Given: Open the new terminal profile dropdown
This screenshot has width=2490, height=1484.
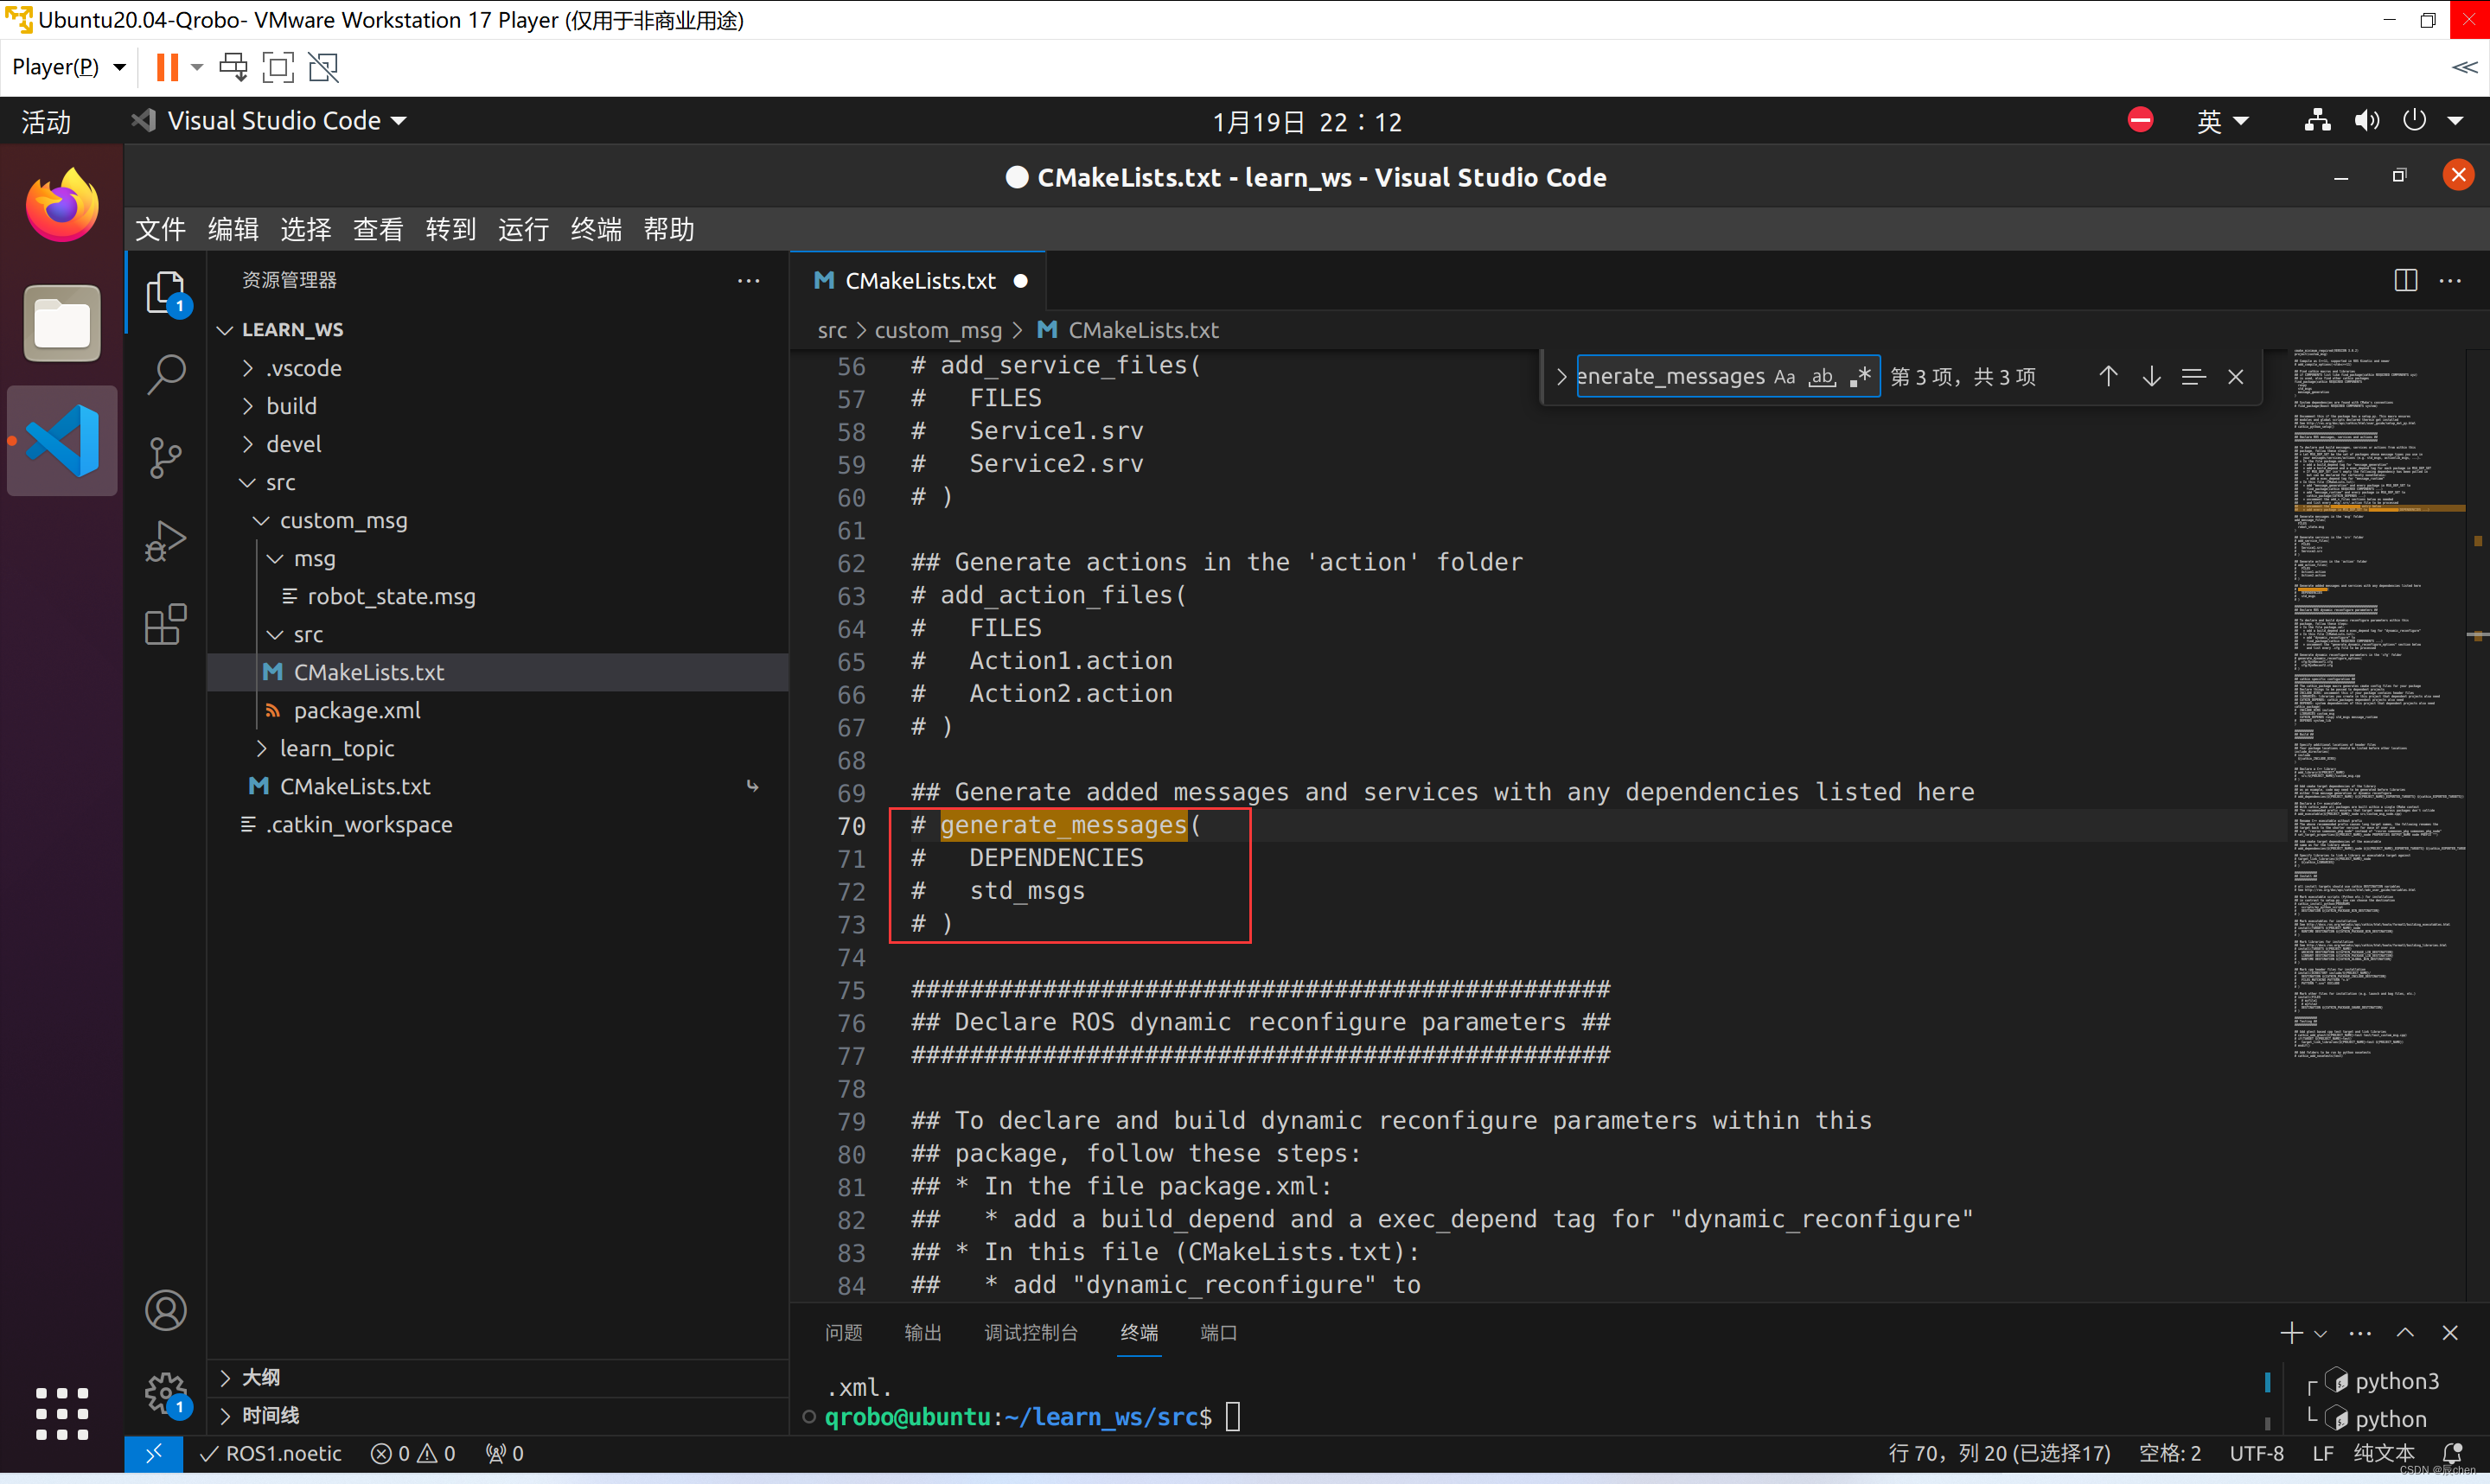Looking at the screenshot, I should click(2320, 1333).
